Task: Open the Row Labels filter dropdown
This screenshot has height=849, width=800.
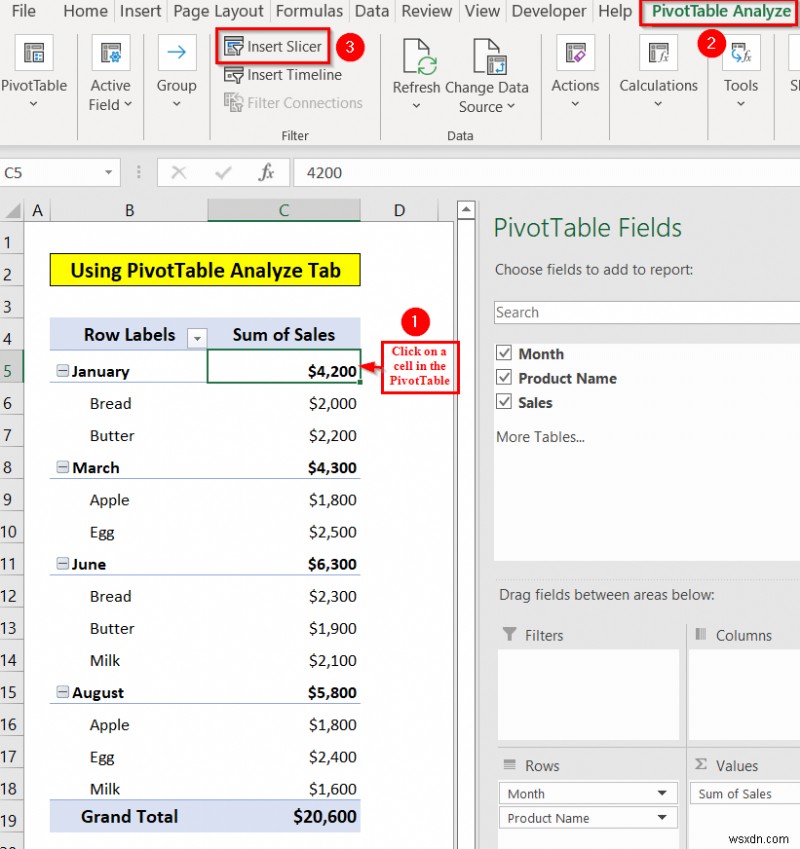Action: pyautogui.click(x=197, y=335)
